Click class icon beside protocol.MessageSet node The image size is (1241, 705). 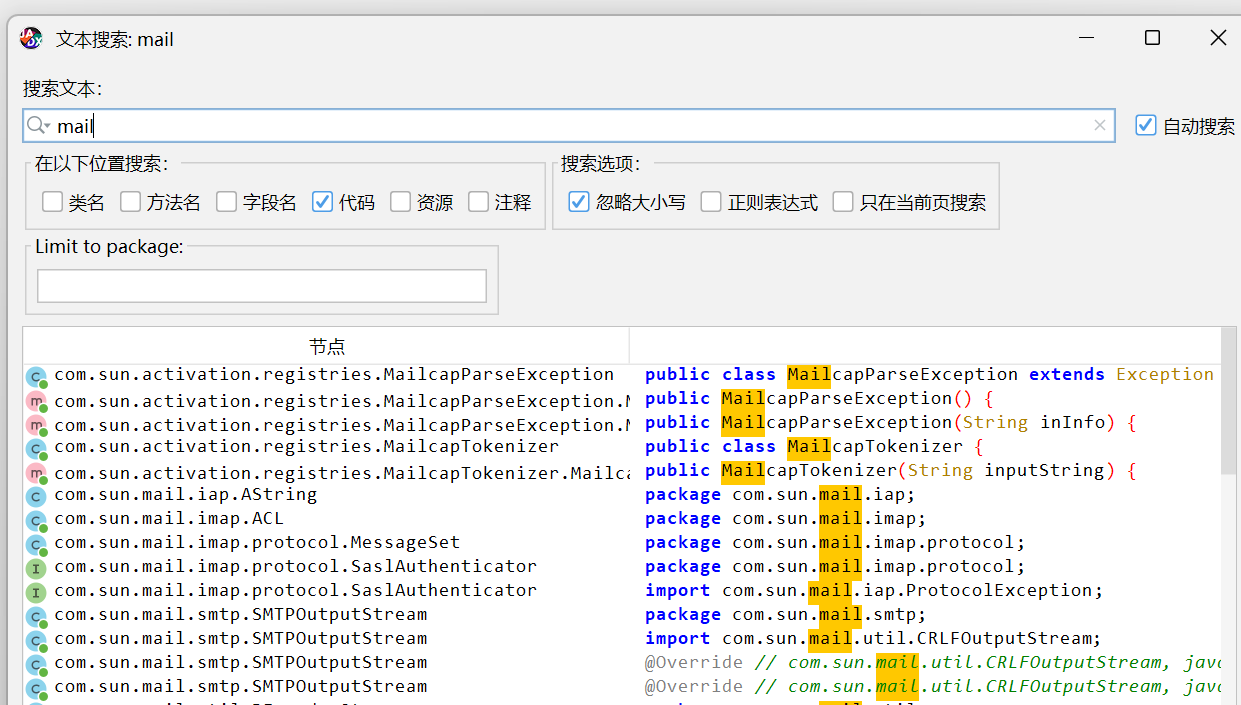tap(36, 545)
